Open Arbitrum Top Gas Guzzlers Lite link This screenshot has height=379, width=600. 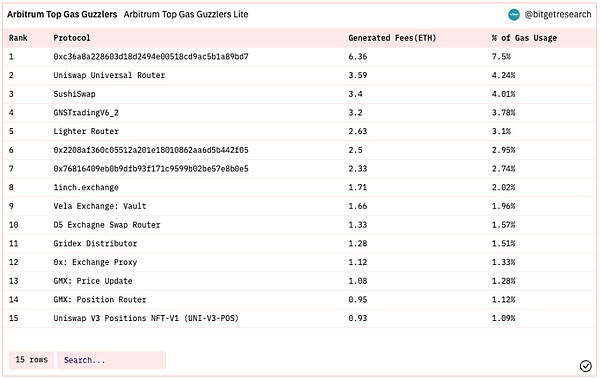[186, 15]
